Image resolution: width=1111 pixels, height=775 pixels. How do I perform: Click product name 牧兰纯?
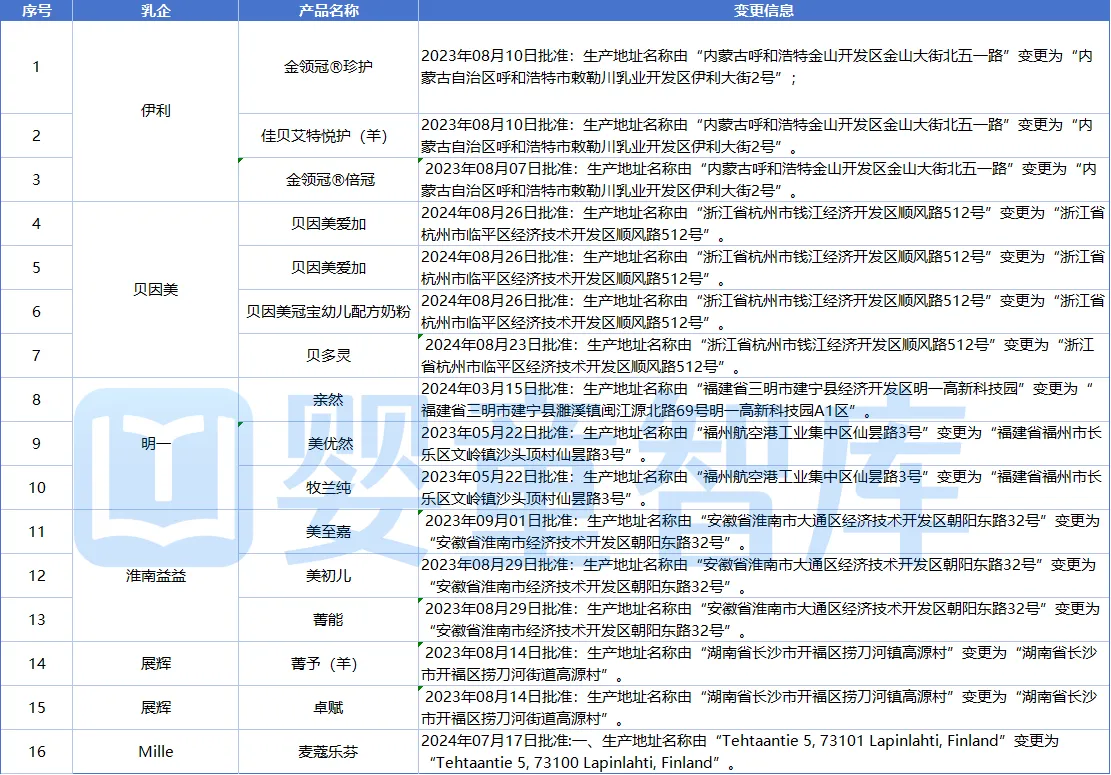point(328,487)
